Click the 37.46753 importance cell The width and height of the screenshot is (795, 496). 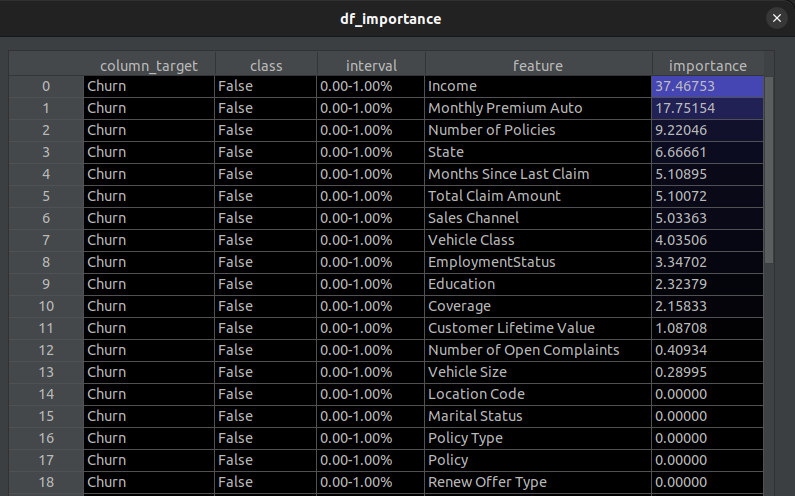point(707,86)
